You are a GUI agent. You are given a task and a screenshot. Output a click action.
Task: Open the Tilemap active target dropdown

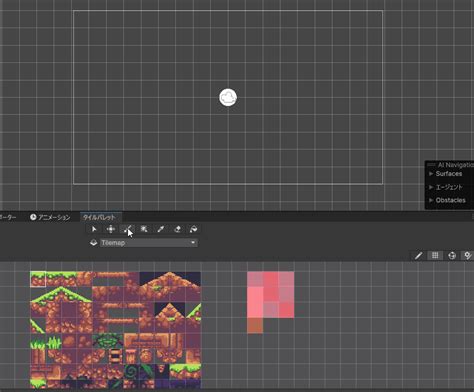point(149,243)
